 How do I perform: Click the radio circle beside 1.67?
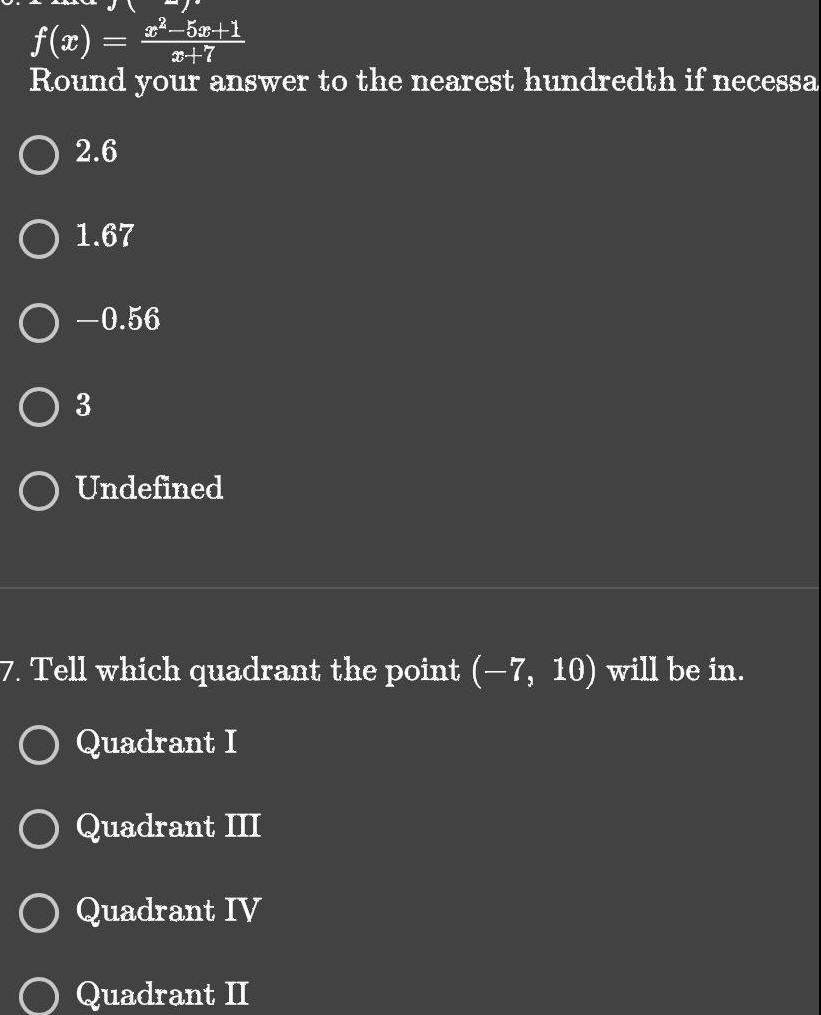pyautogui.click(x=39, y=238)
